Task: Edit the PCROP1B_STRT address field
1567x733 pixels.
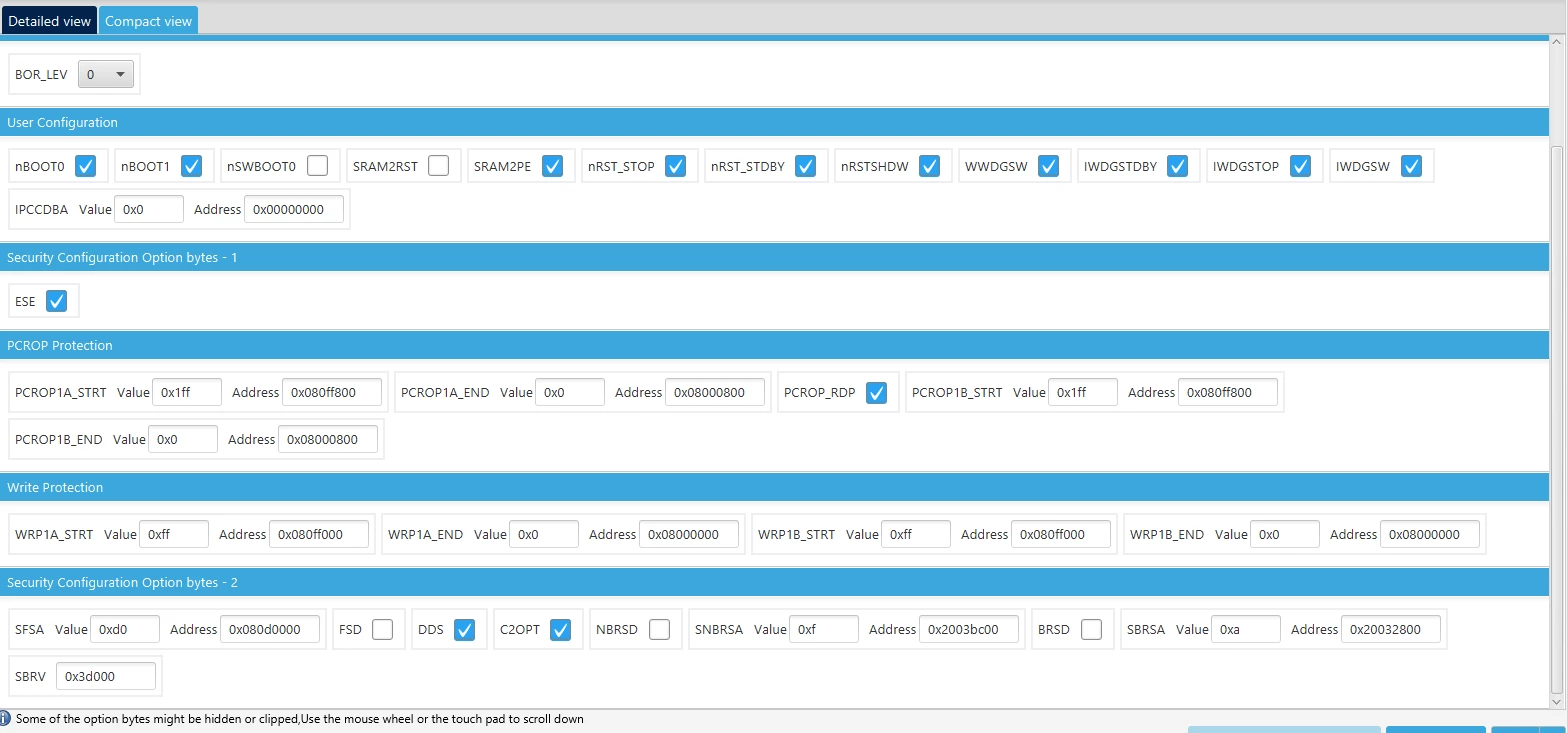Action: (x=1228, y=392)
